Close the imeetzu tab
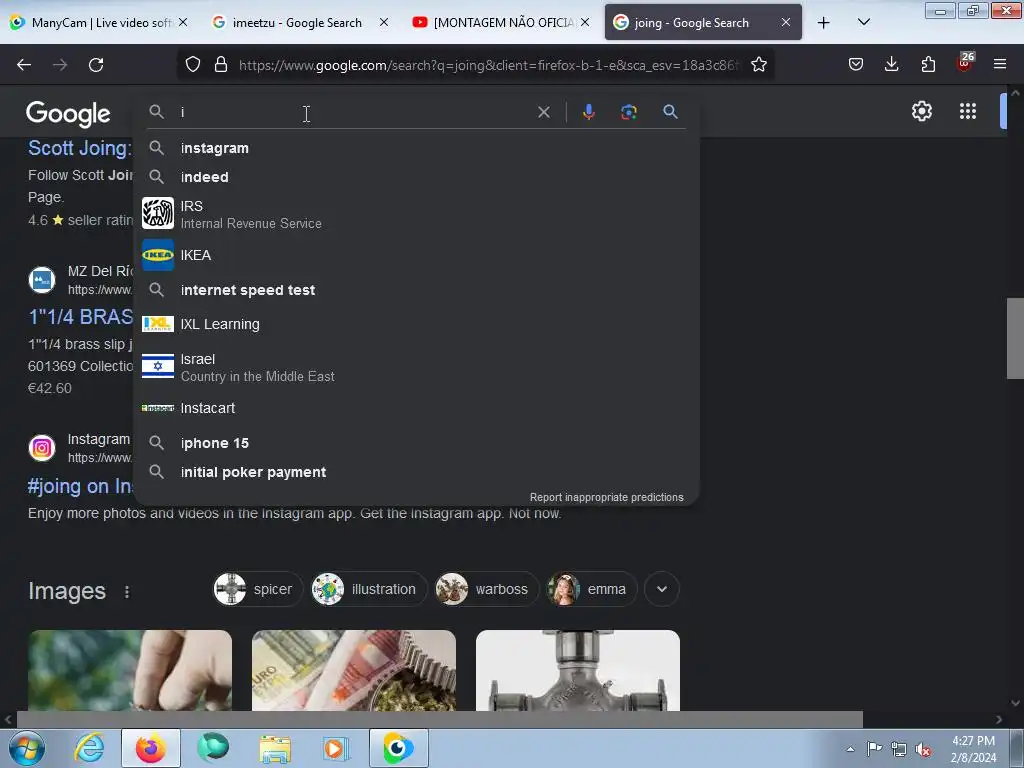Image resolution: width=1024 pixels, height=768 pixels. pos(384,22)
